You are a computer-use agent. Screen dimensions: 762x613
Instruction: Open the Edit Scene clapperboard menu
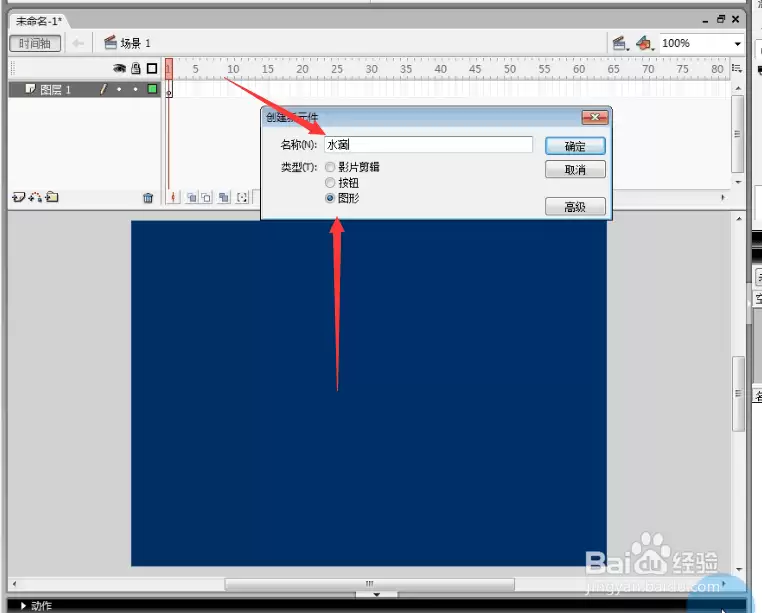coord(620,43)
